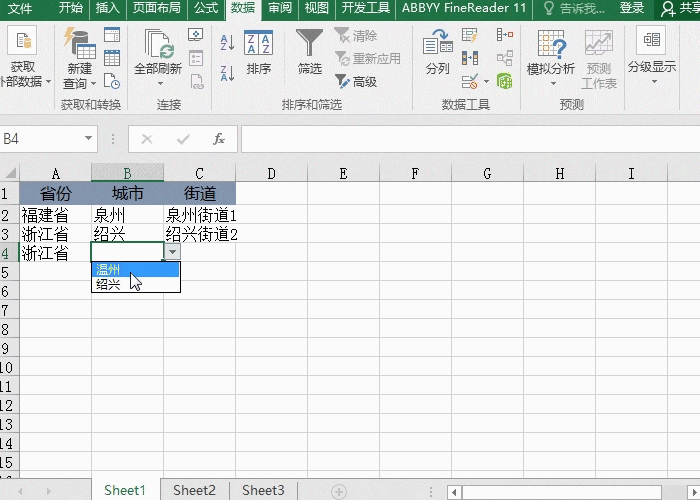700x500 pixels.
Task: Open the Name Box dropdown arrow
Action: (x=89, y=139)
